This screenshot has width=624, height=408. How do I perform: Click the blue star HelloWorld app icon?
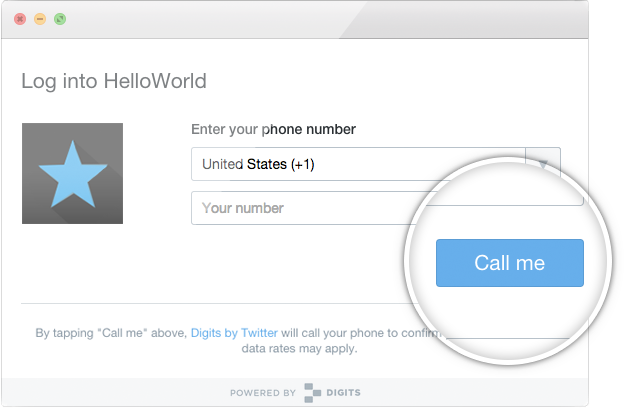72,174
